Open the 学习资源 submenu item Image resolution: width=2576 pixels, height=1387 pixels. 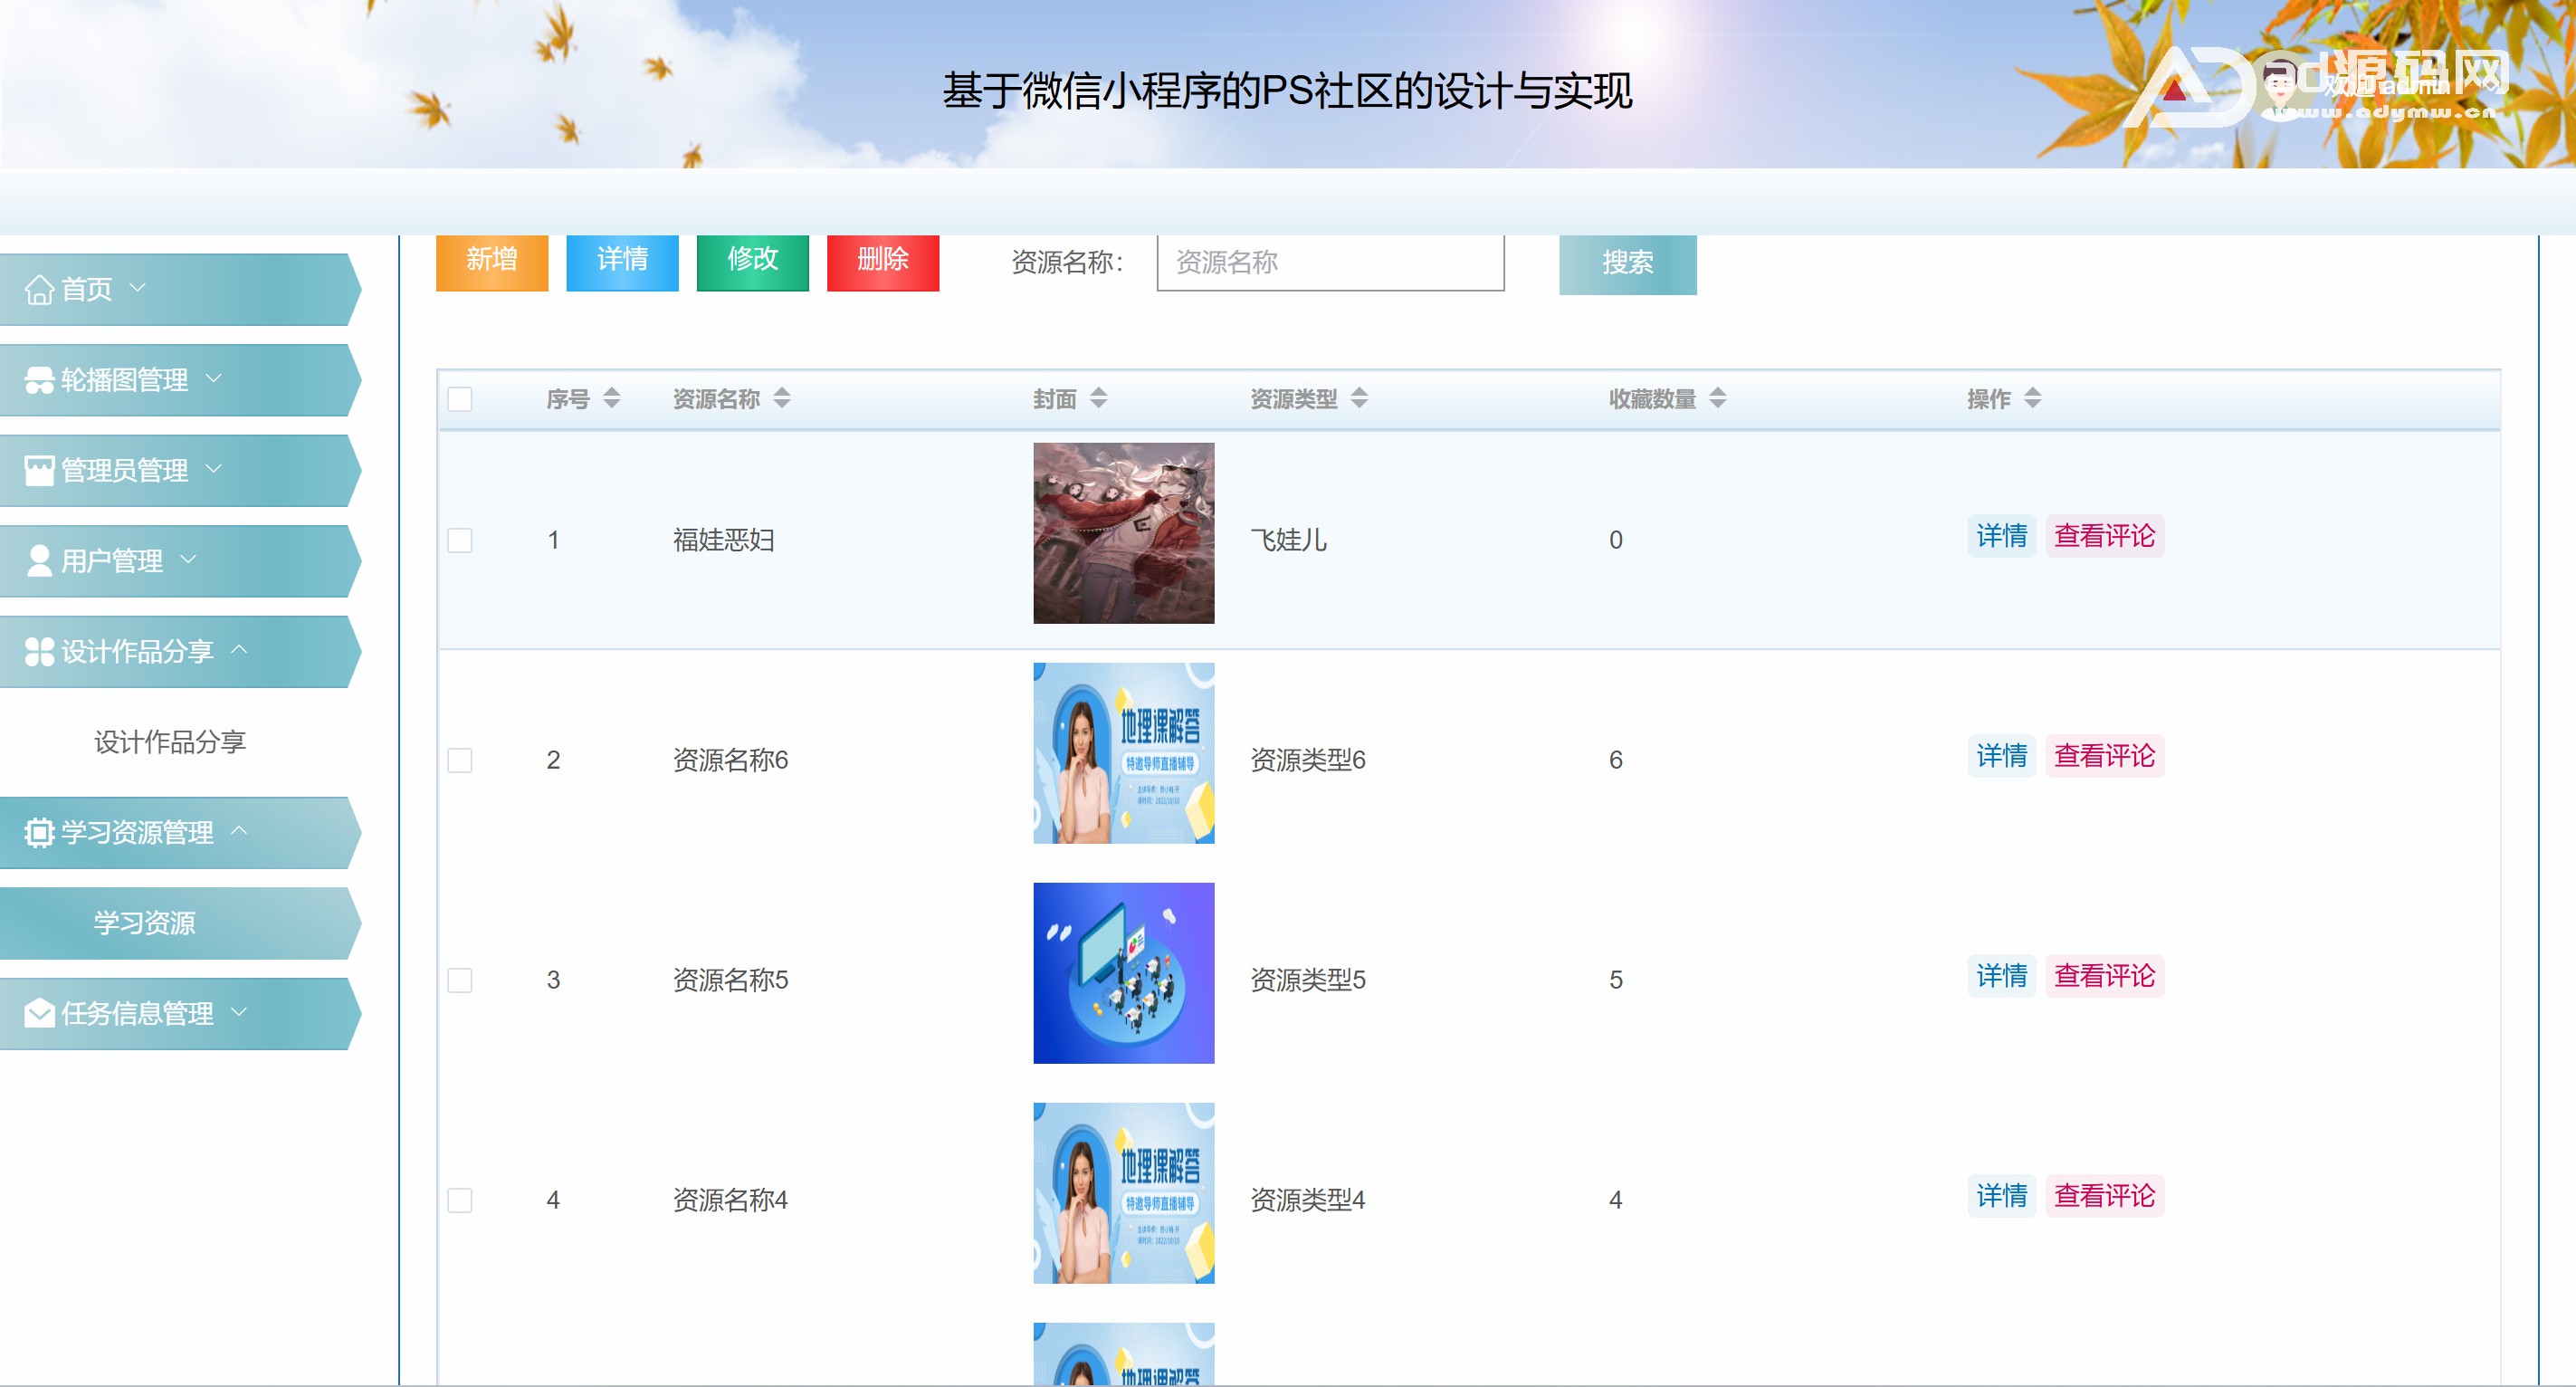point(145,923)
